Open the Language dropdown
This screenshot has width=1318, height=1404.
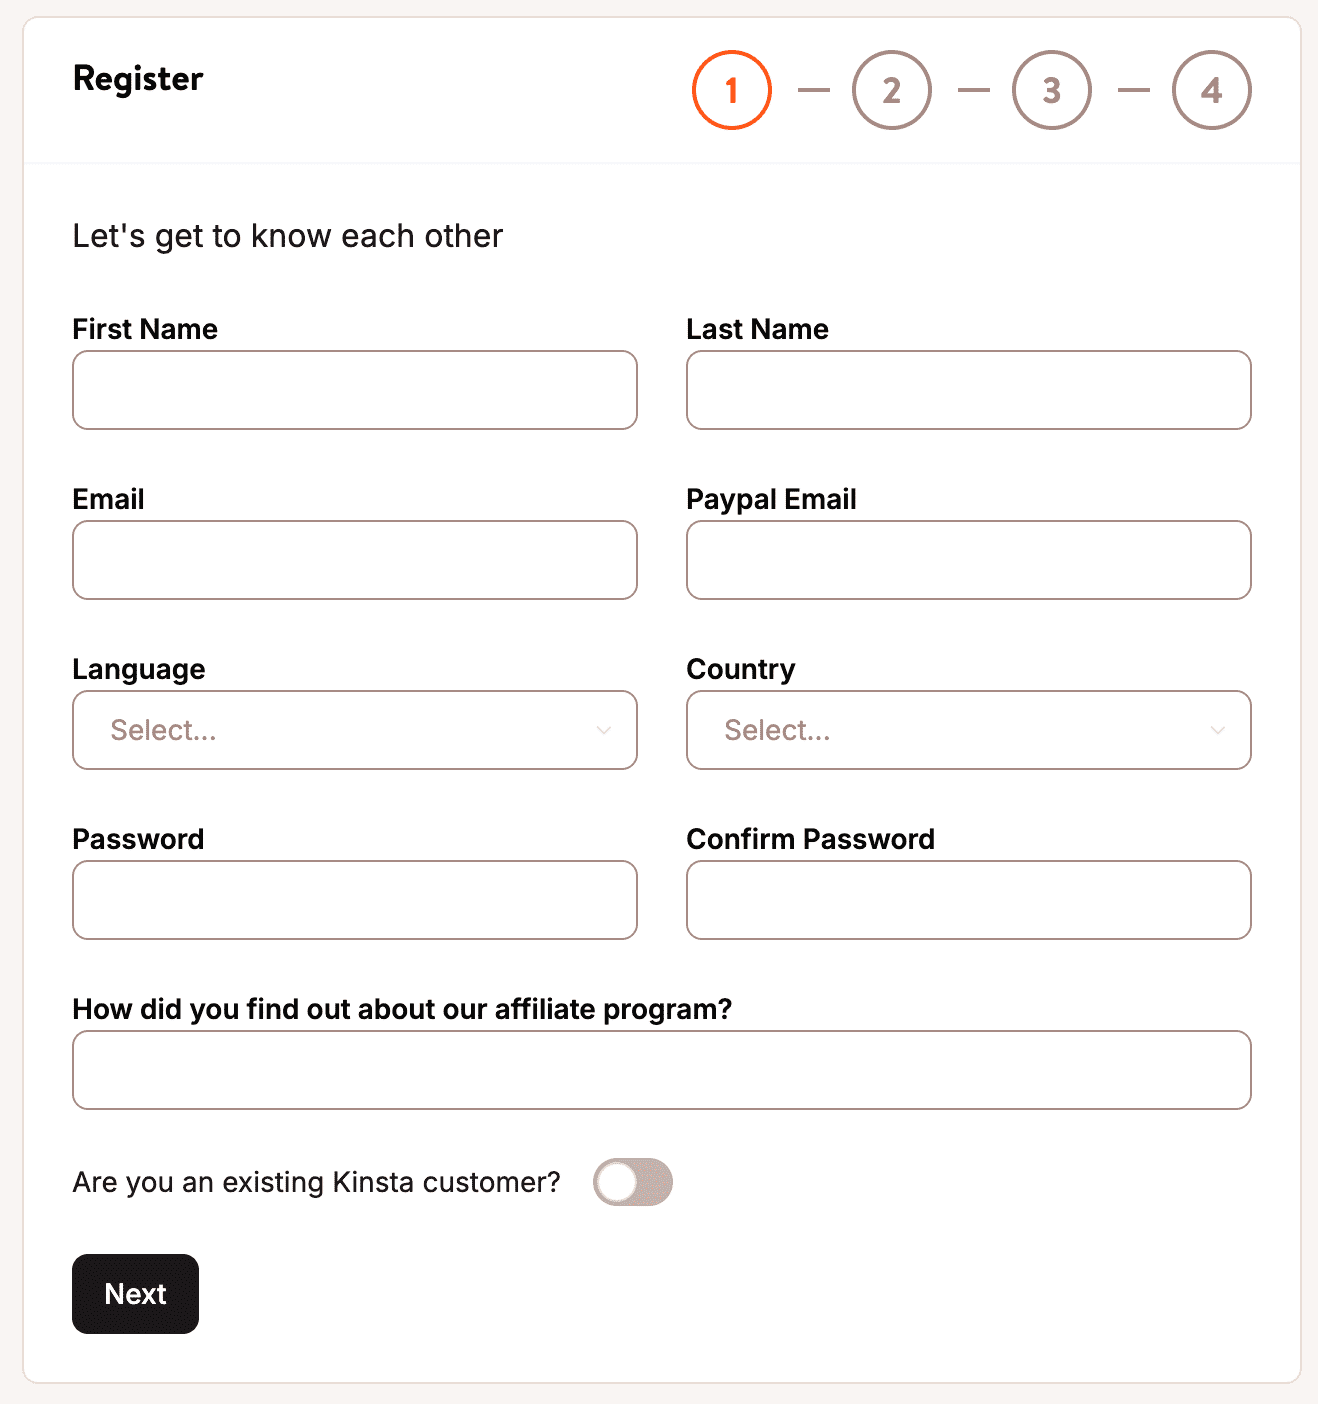tap(354, 730)
